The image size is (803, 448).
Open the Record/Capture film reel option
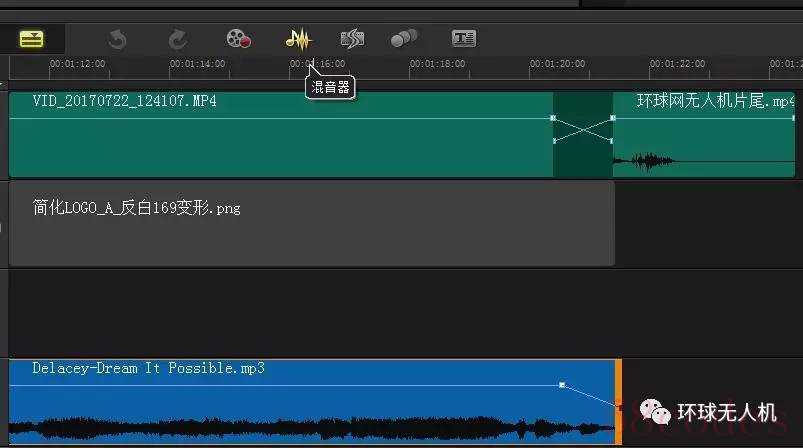[x=239, y=38]
